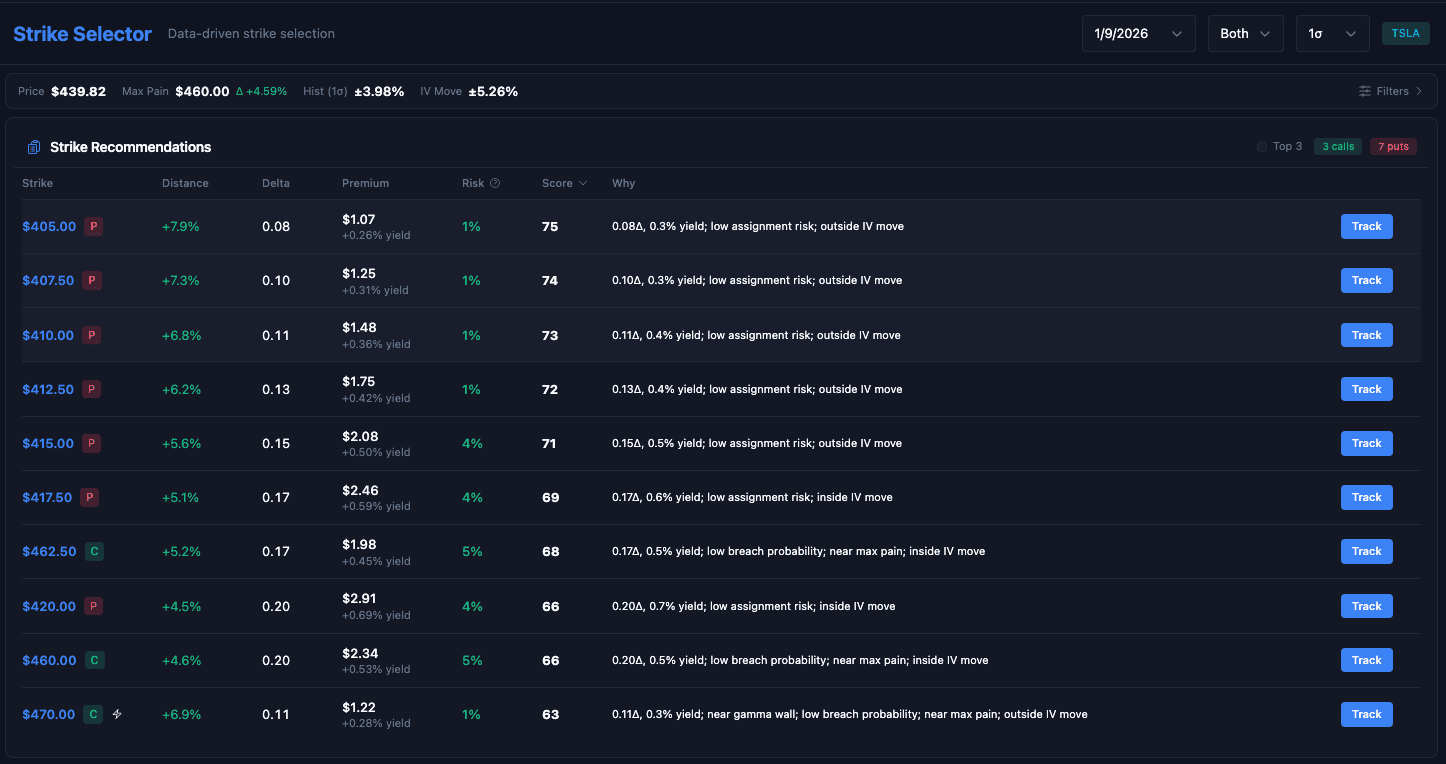Track the $410.00 put strike
1446x764 pixels.
click(x=1366, y=335)
